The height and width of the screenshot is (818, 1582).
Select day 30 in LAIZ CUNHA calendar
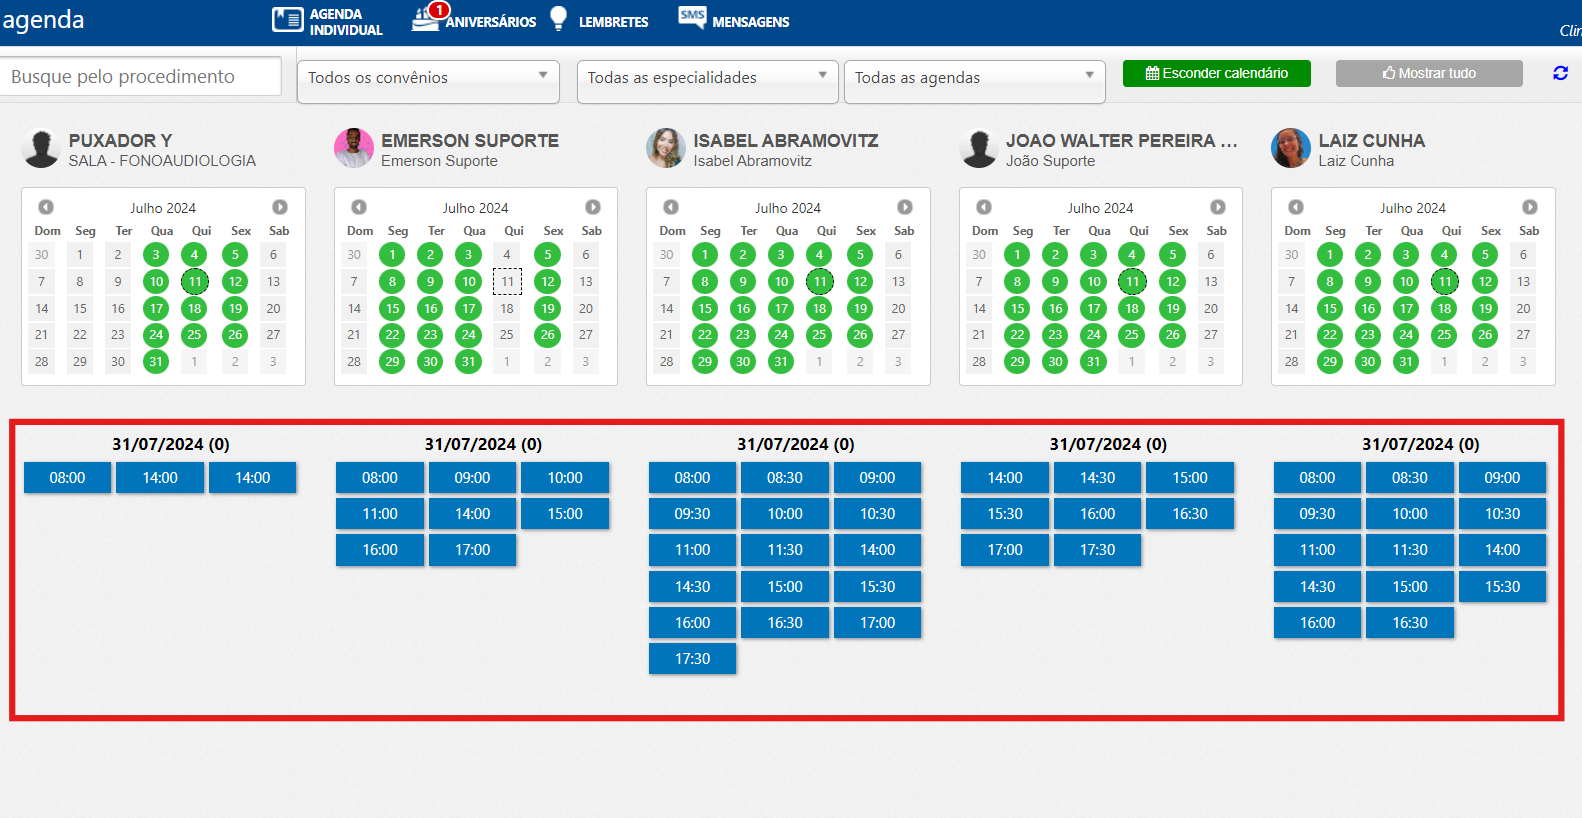tap(1368, 362)
